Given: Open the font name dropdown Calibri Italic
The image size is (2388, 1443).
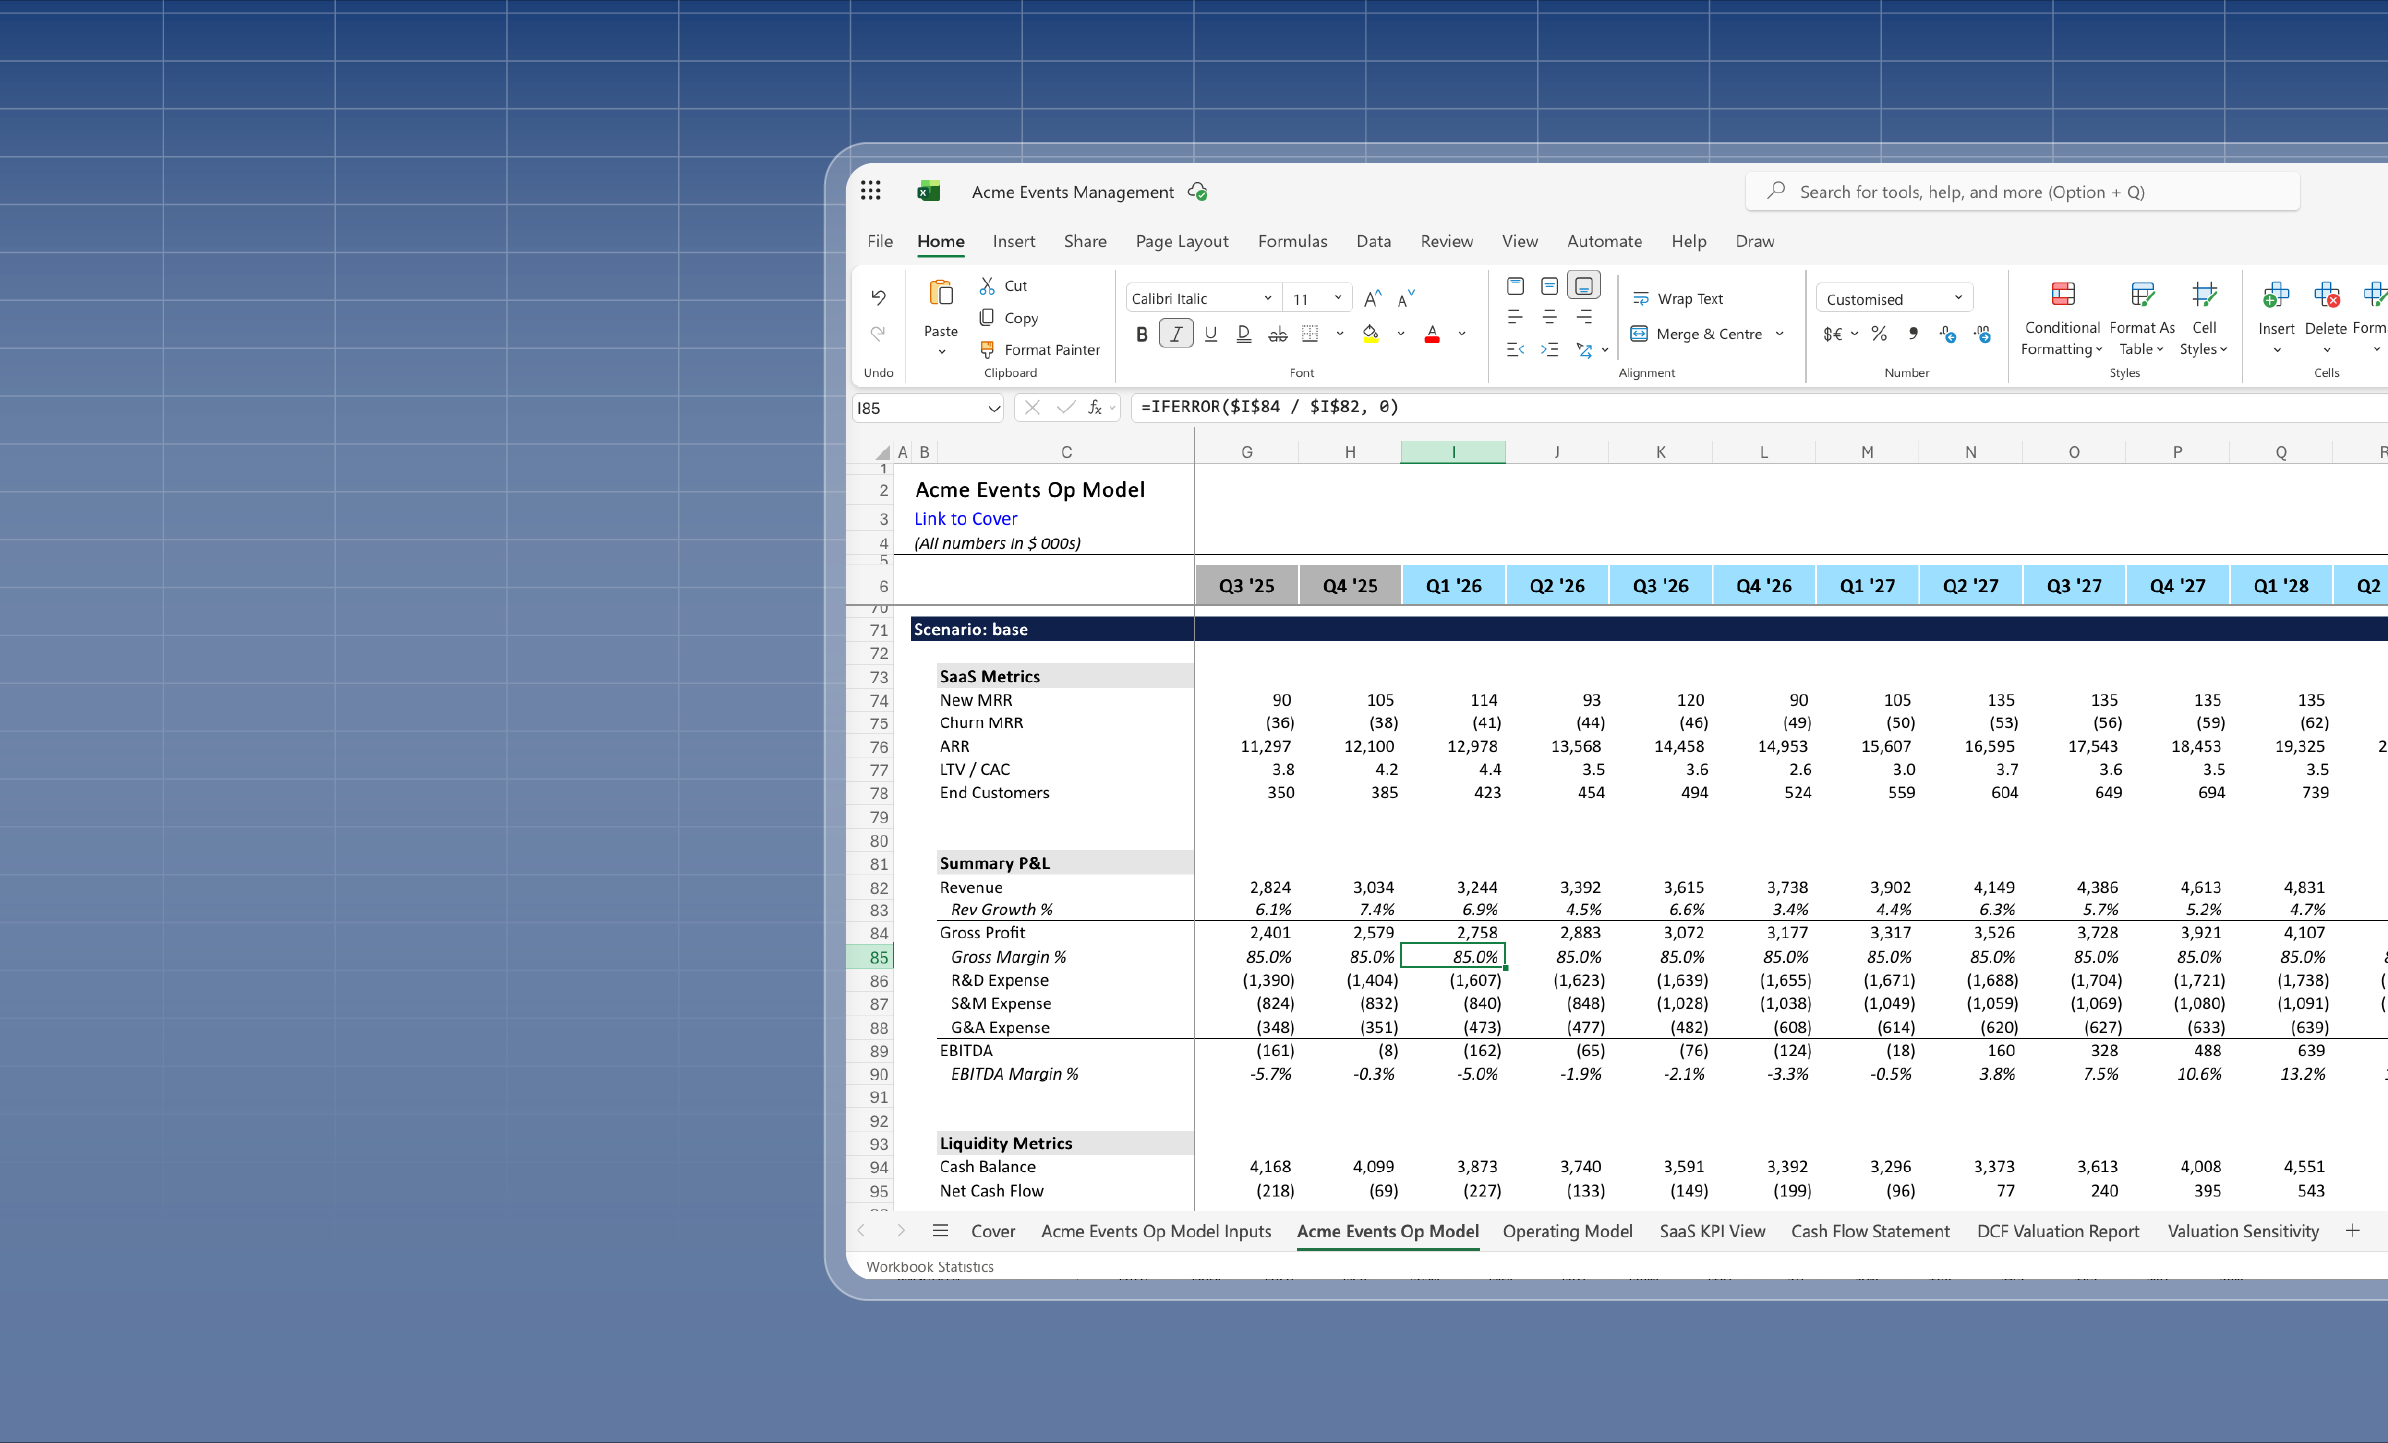Looking at the screenshot, I should [x=1202, y=298].
